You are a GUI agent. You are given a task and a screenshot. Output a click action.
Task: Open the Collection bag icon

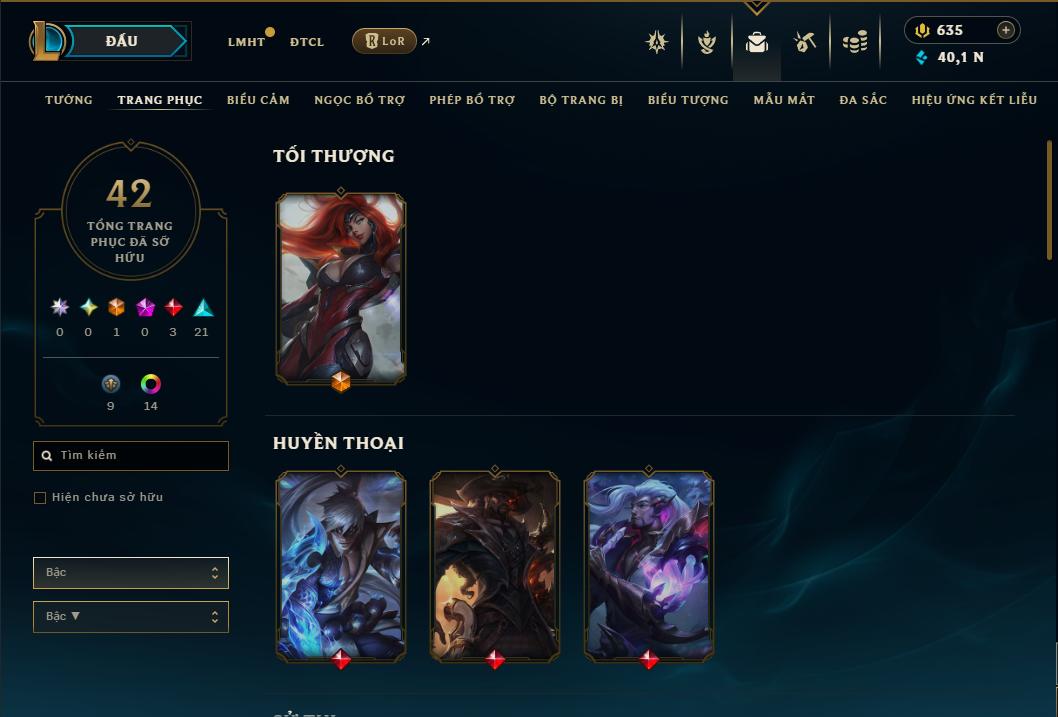click(x=756, y=42)
